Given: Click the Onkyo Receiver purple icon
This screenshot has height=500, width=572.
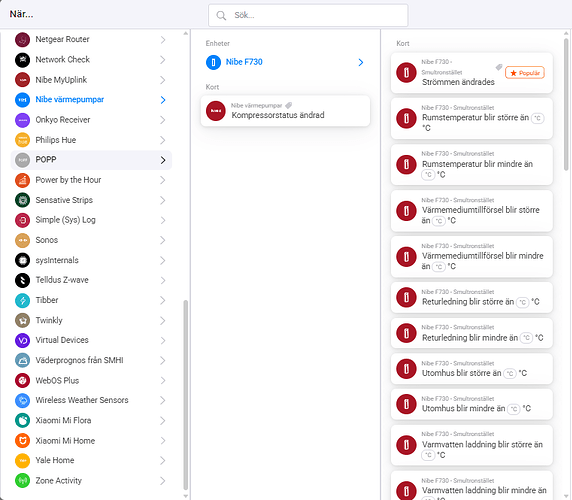Looking at the screenshot, I should (x=22, y=120).
